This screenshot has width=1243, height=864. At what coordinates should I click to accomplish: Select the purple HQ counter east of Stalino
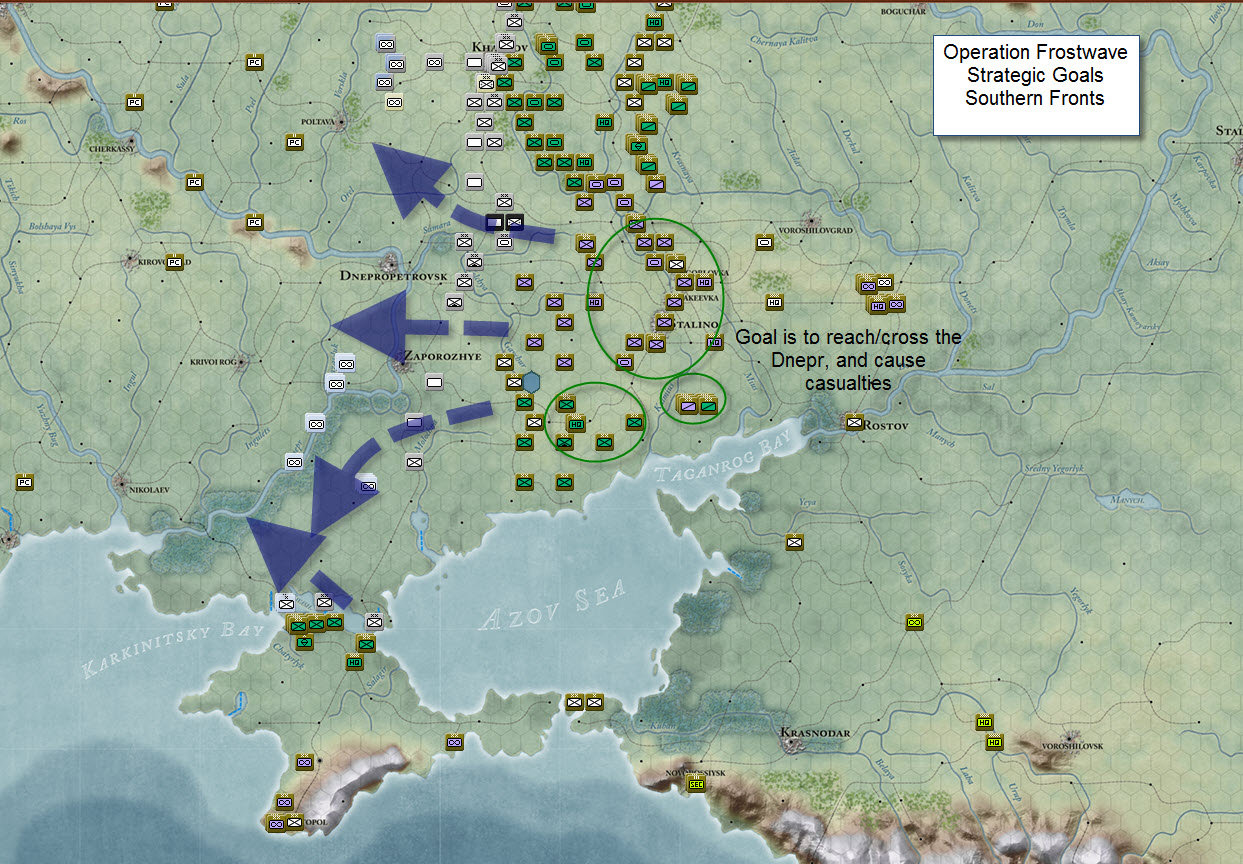715,342
